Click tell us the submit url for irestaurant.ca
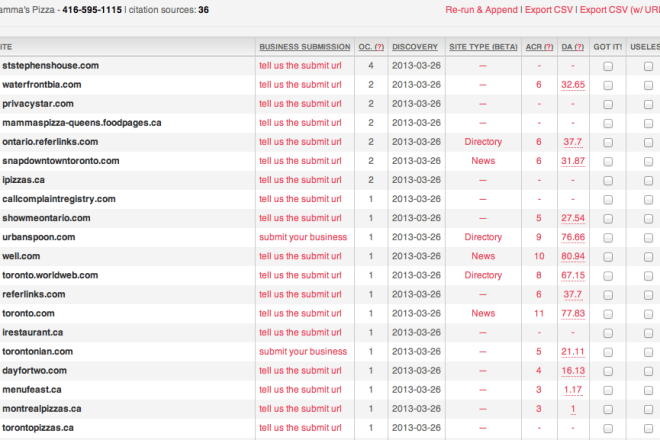Screen dimensions: 660x440 300,332
